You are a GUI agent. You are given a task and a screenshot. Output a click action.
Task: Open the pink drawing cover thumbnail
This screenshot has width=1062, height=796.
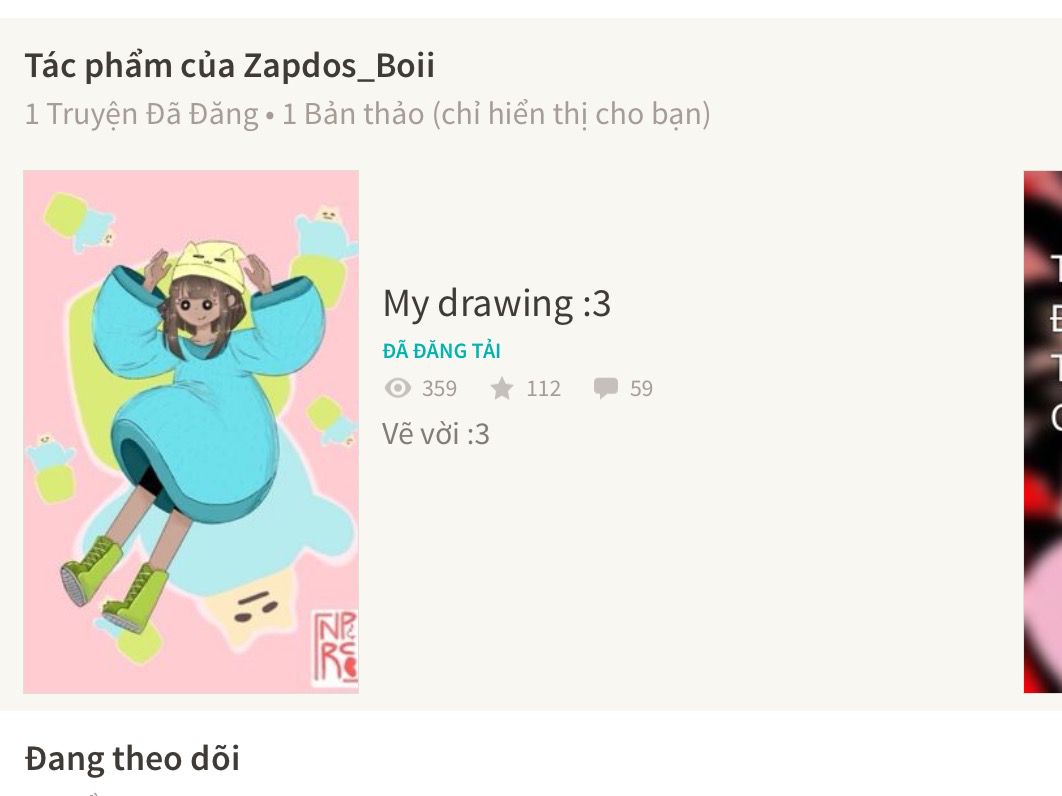(x=191, y=432)
